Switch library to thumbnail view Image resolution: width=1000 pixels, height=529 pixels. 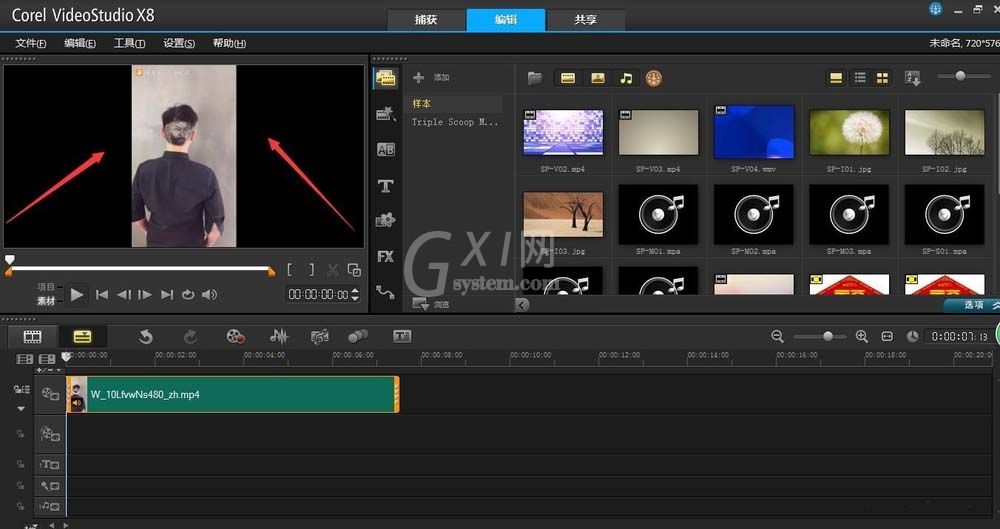tap(882, 78)
